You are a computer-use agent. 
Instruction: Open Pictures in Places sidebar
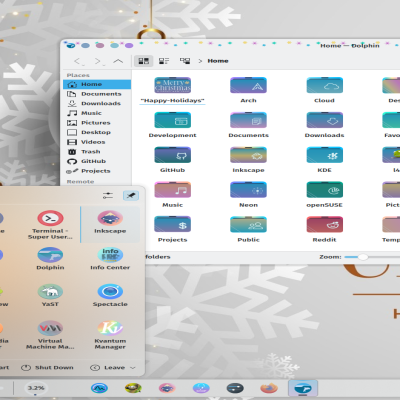coord(97,123)
